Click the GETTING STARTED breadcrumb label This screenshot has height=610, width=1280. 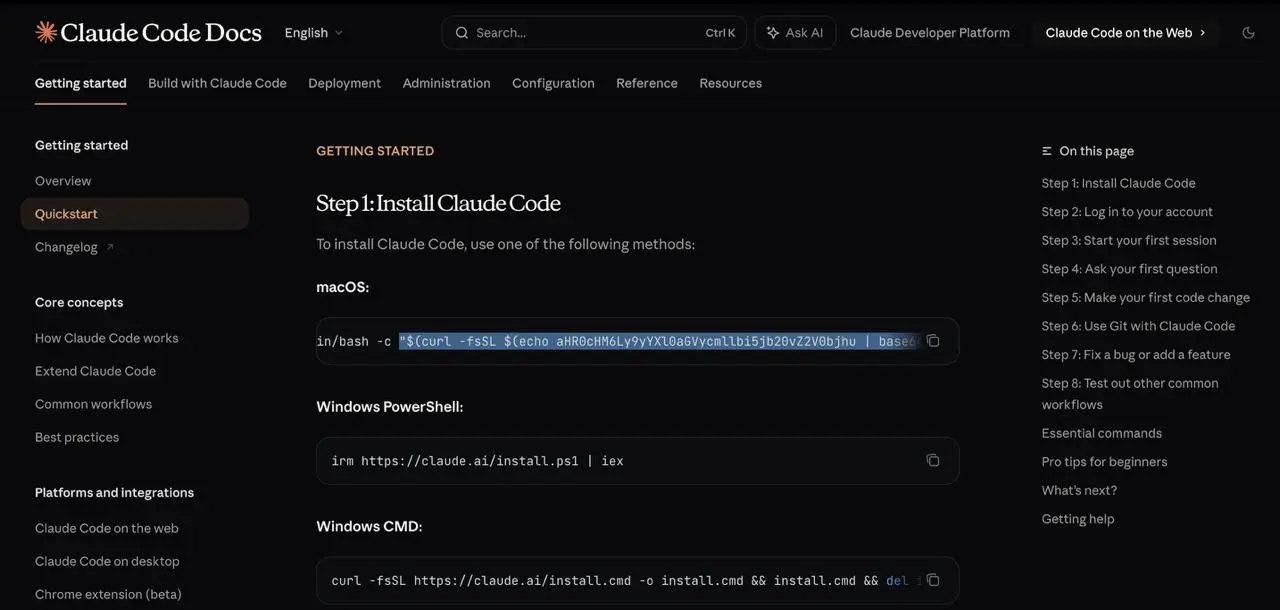[375, 151]
